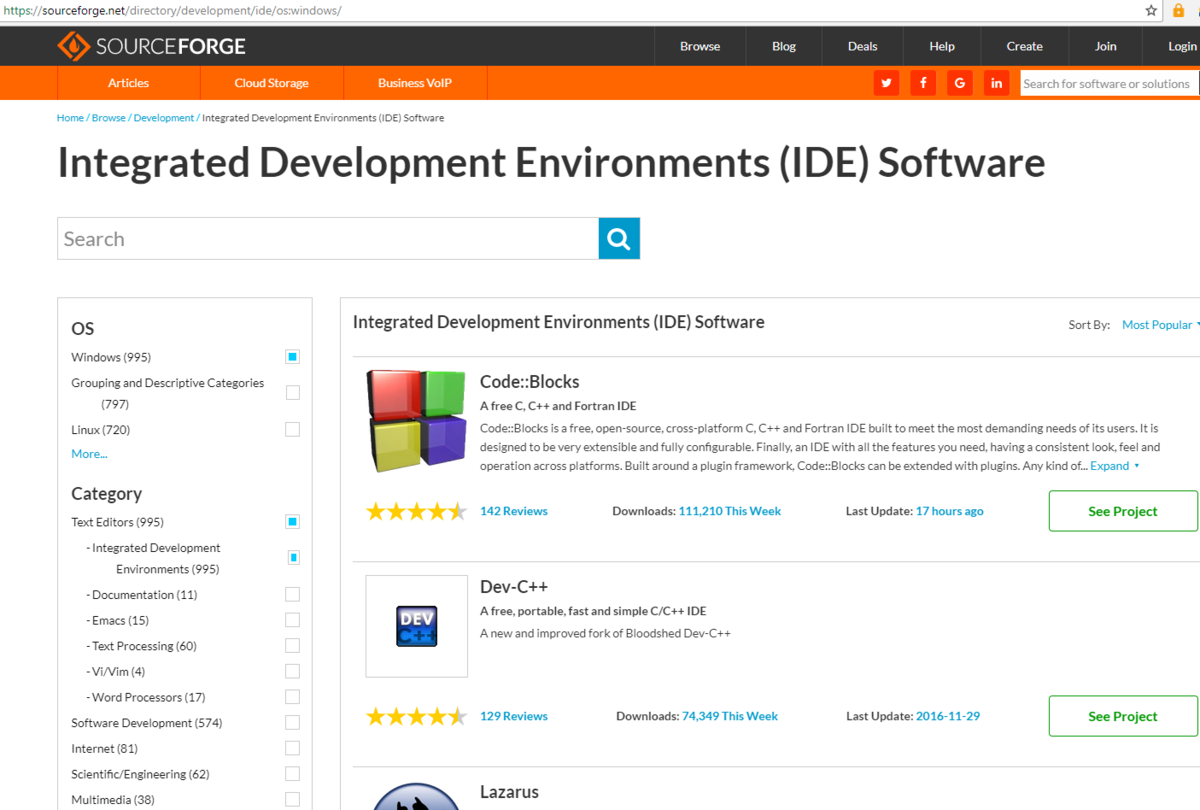This screenshot has height=810, width=1200.
Task: Open the Facebook social icon
Action: [923, 83]
